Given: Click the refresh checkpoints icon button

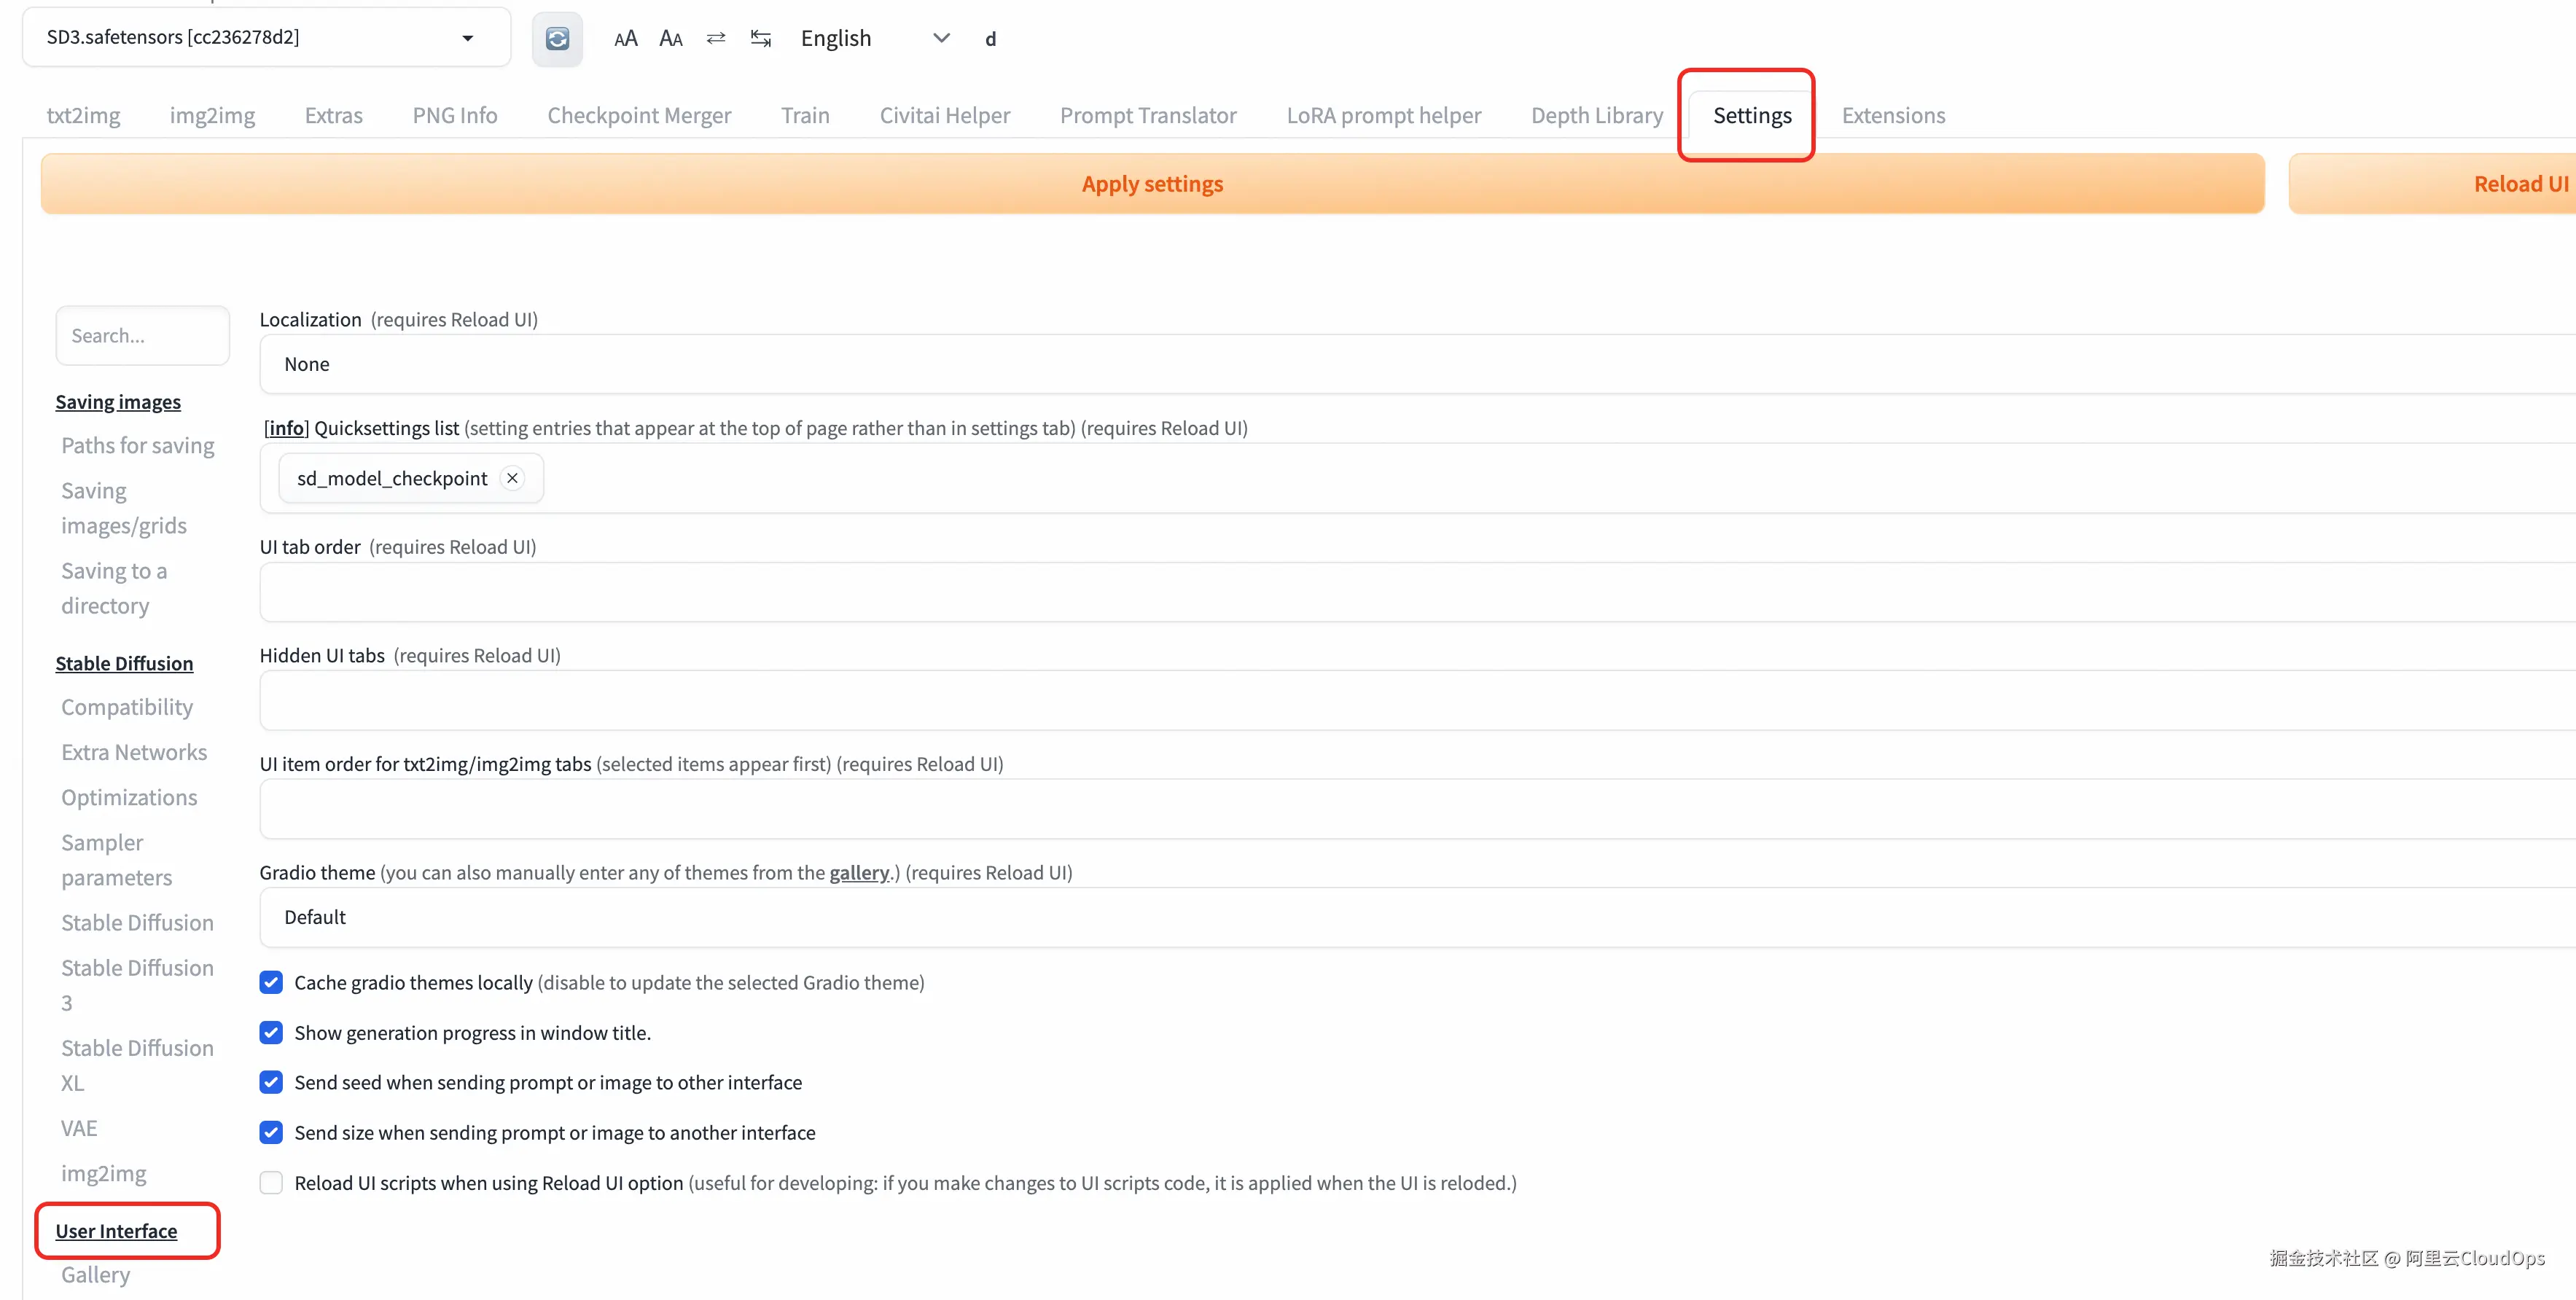Looking at the screenshot, I should coord(557,39).
